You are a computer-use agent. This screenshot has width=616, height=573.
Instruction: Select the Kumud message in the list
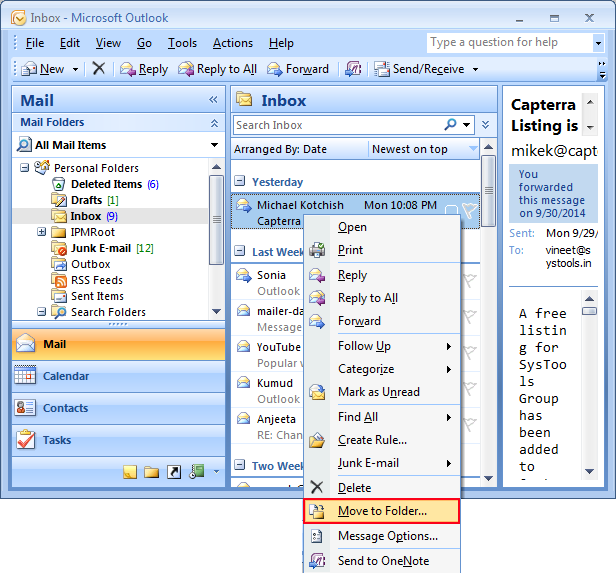pyautogui.click(x=268, y=391)
